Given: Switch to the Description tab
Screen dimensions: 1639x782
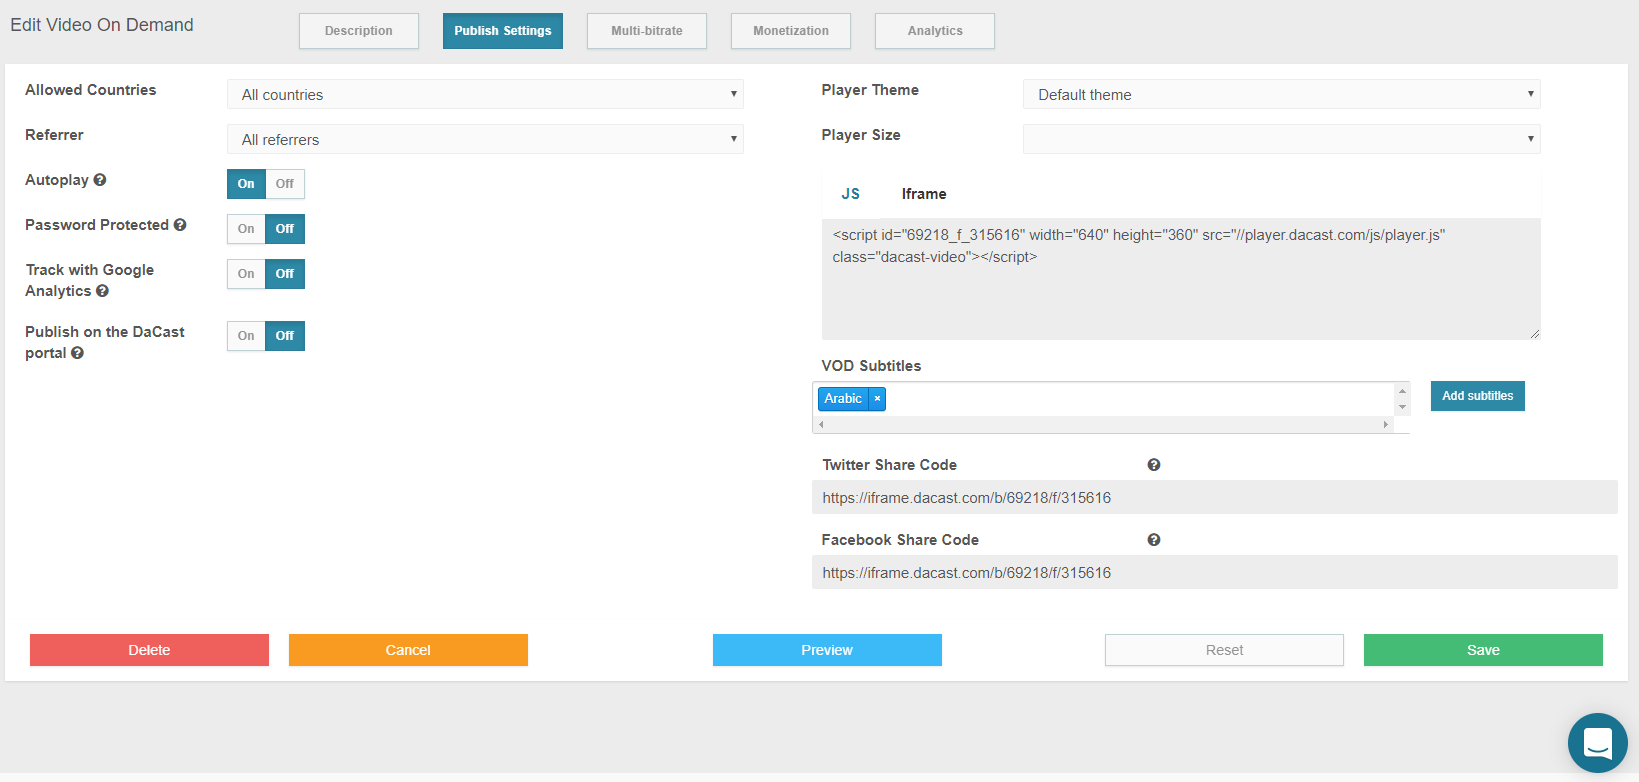Looking at the screenshot, I should click(x=359, y=31).
